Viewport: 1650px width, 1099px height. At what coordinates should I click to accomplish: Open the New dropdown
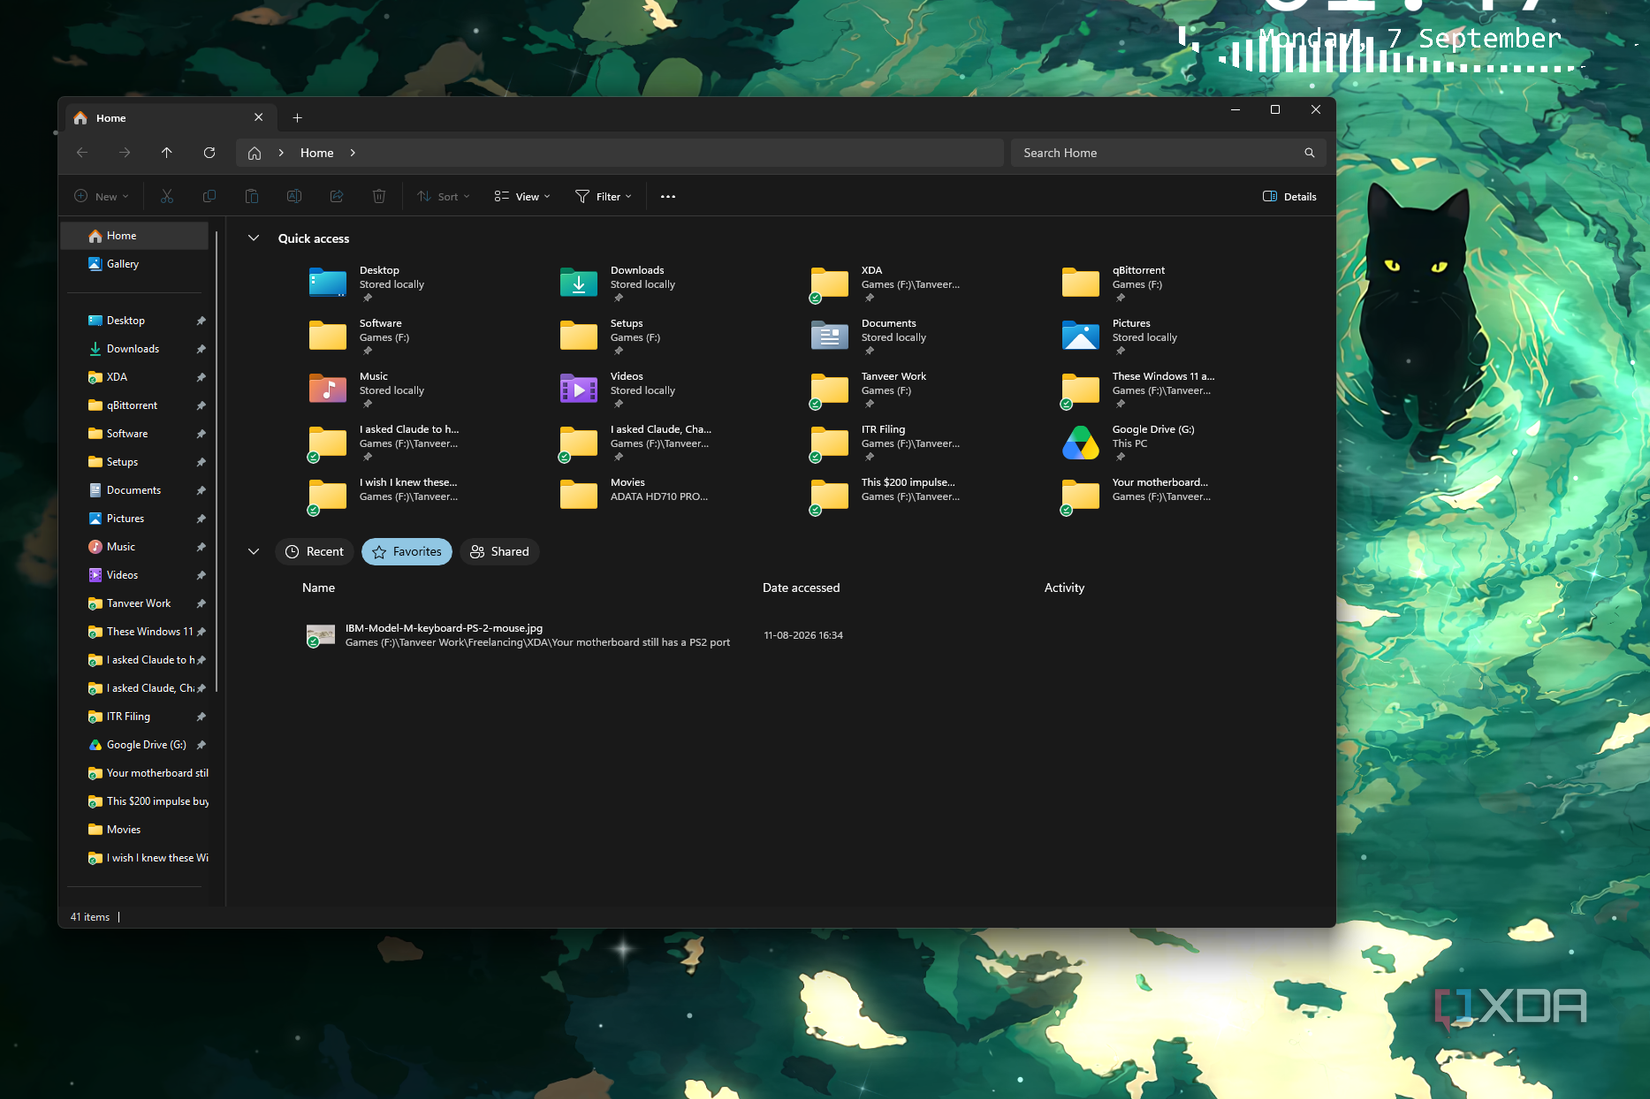[x=101, y=196]
